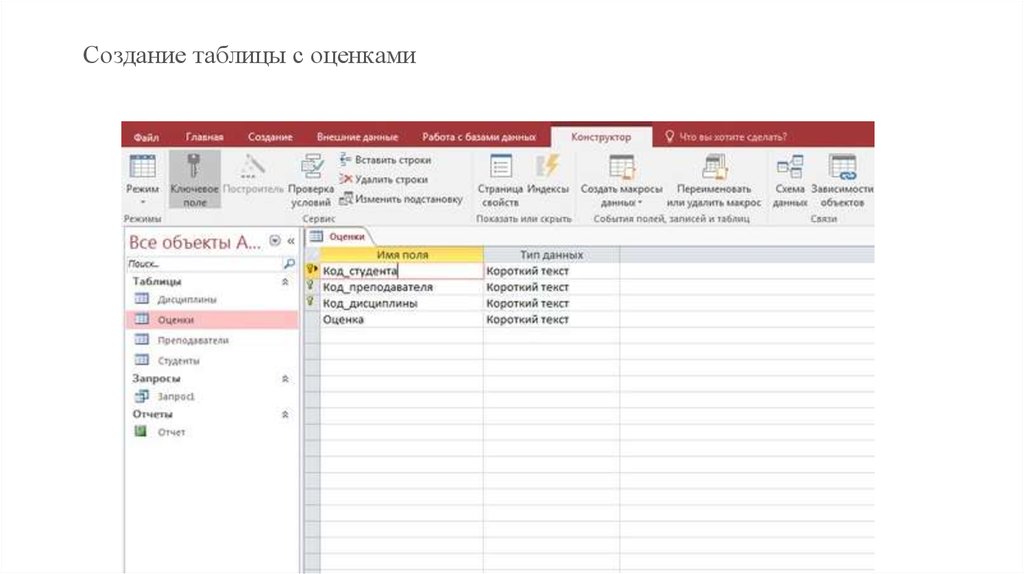
Task: Select the Оценка field name cell
Action: click(400, 320)
